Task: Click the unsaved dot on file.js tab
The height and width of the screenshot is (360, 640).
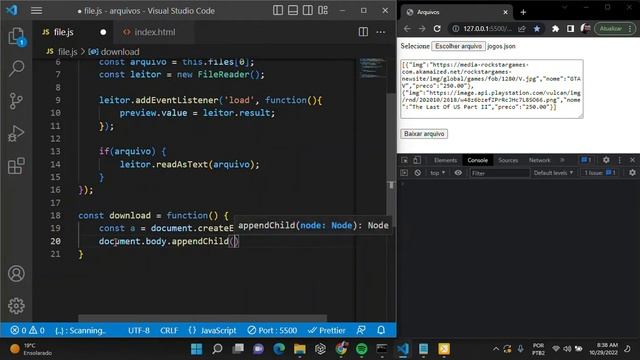Action: tap(103, 32)
